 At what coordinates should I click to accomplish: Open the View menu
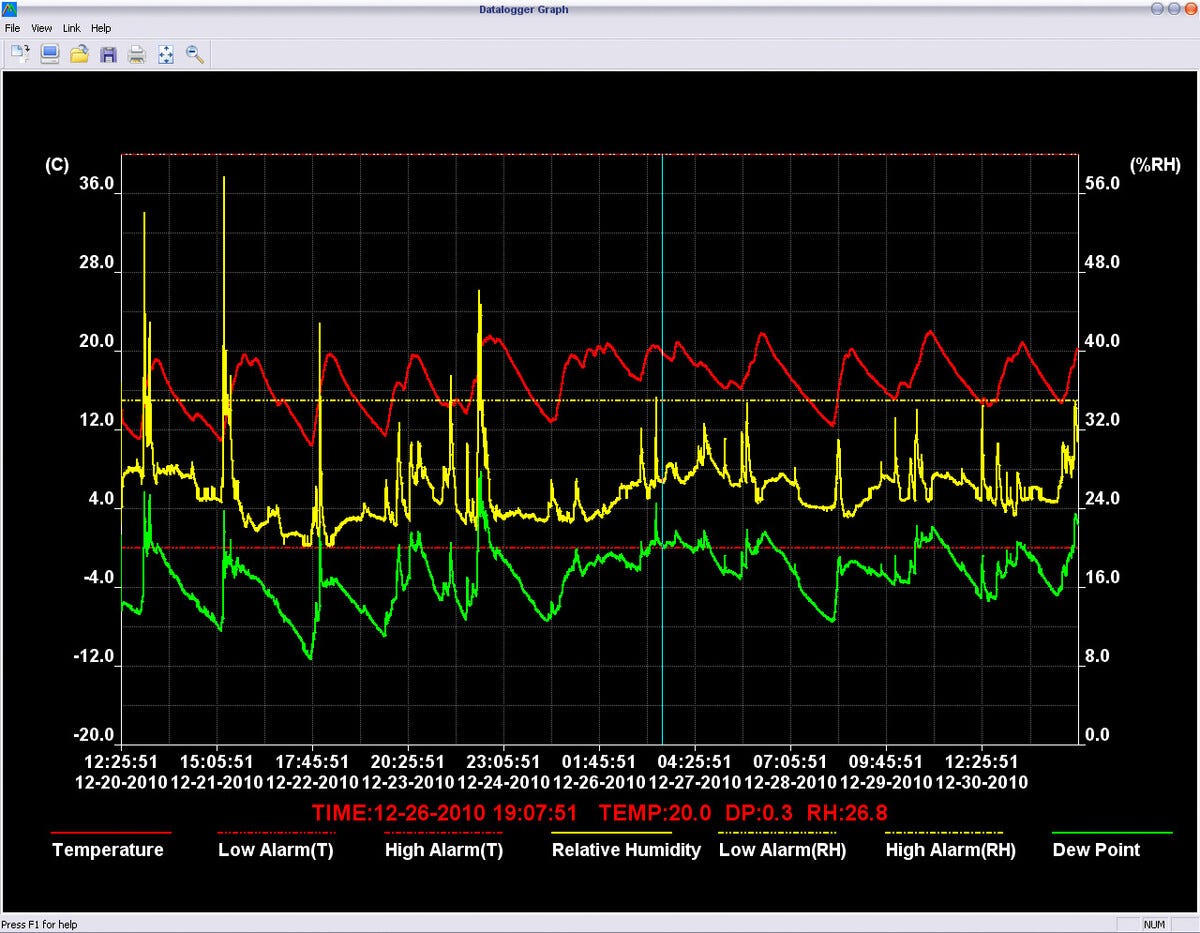coord(42,28)
